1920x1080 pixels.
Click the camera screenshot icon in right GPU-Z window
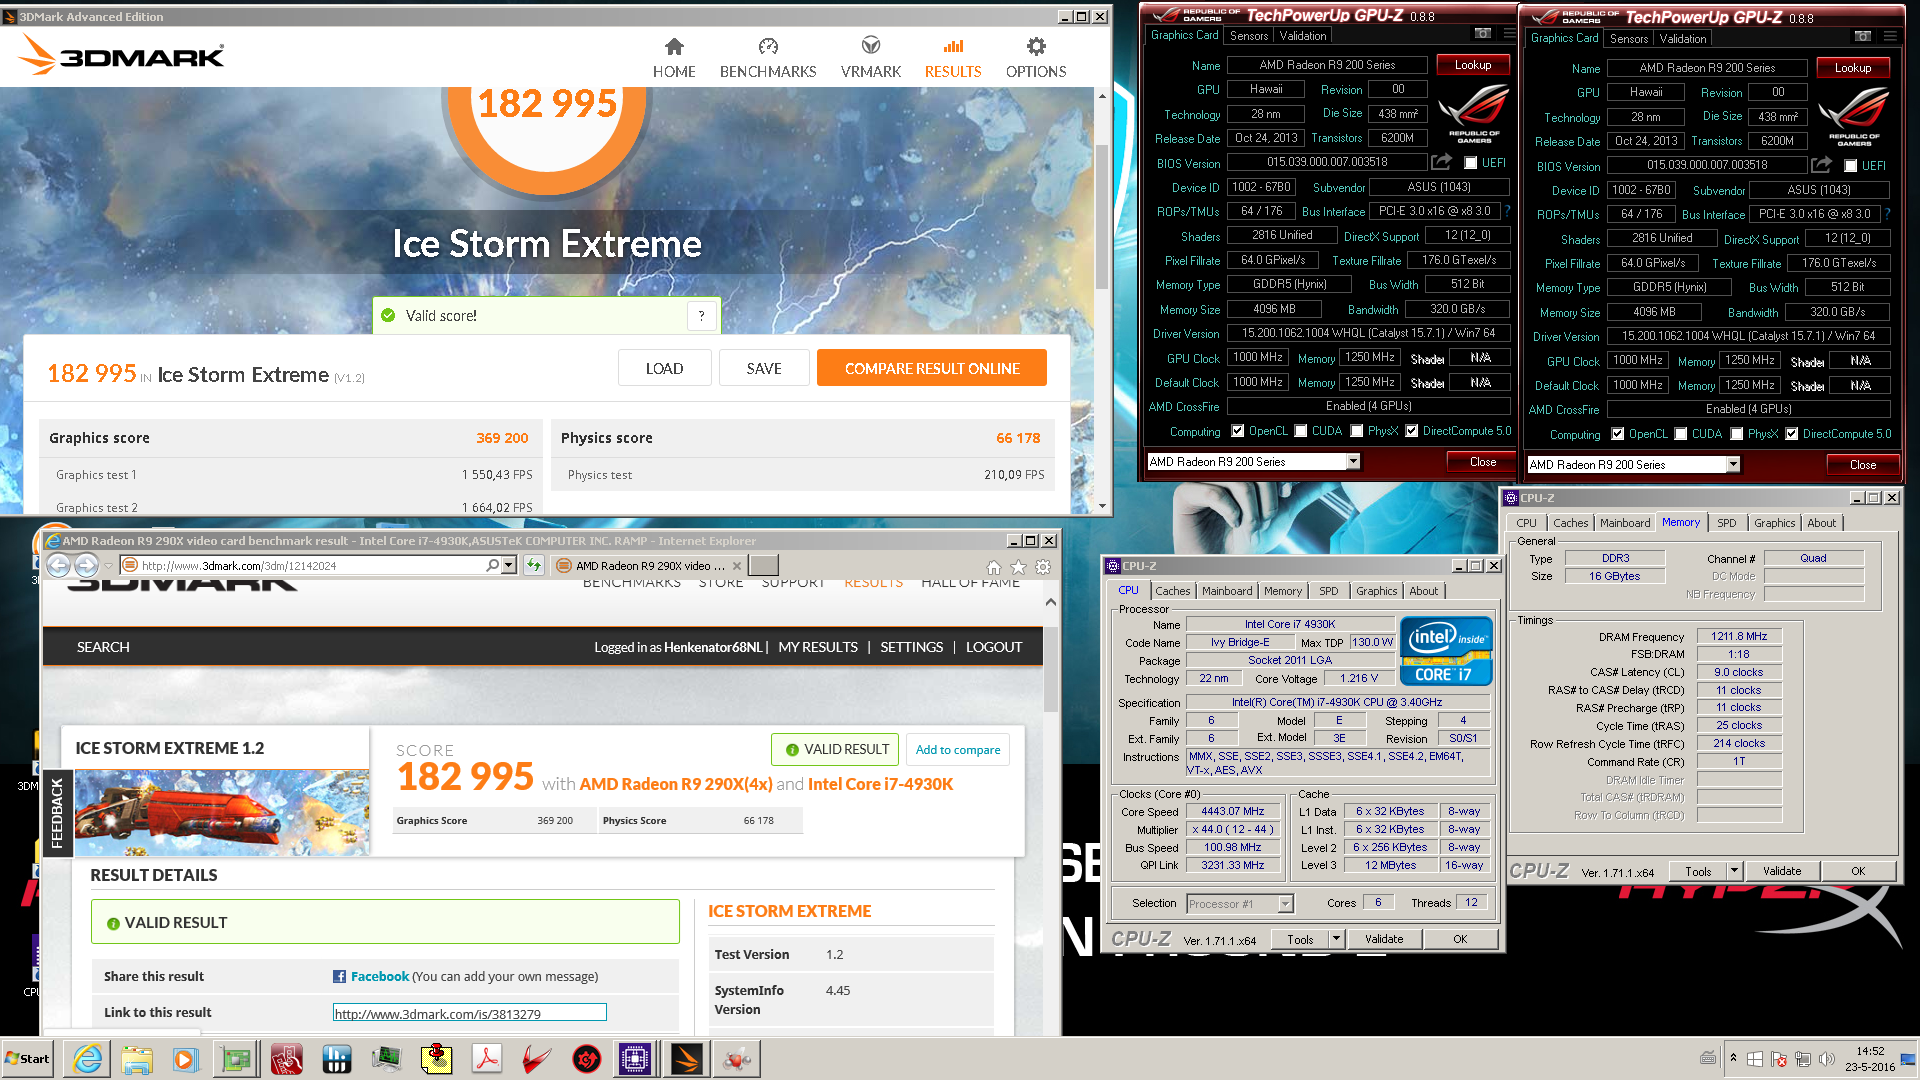tap(1863, 36)
